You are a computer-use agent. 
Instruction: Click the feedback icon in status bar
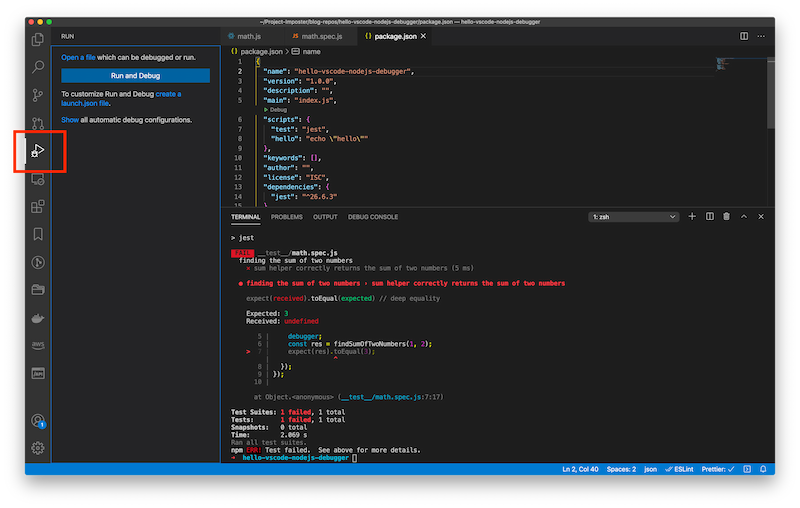pyautogui.click(x=747, y=469)
